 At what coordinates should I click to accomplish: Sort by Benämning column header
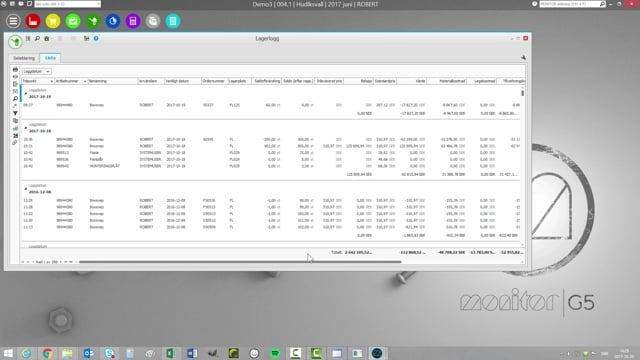pyautogui.click(x=113, y=81)
